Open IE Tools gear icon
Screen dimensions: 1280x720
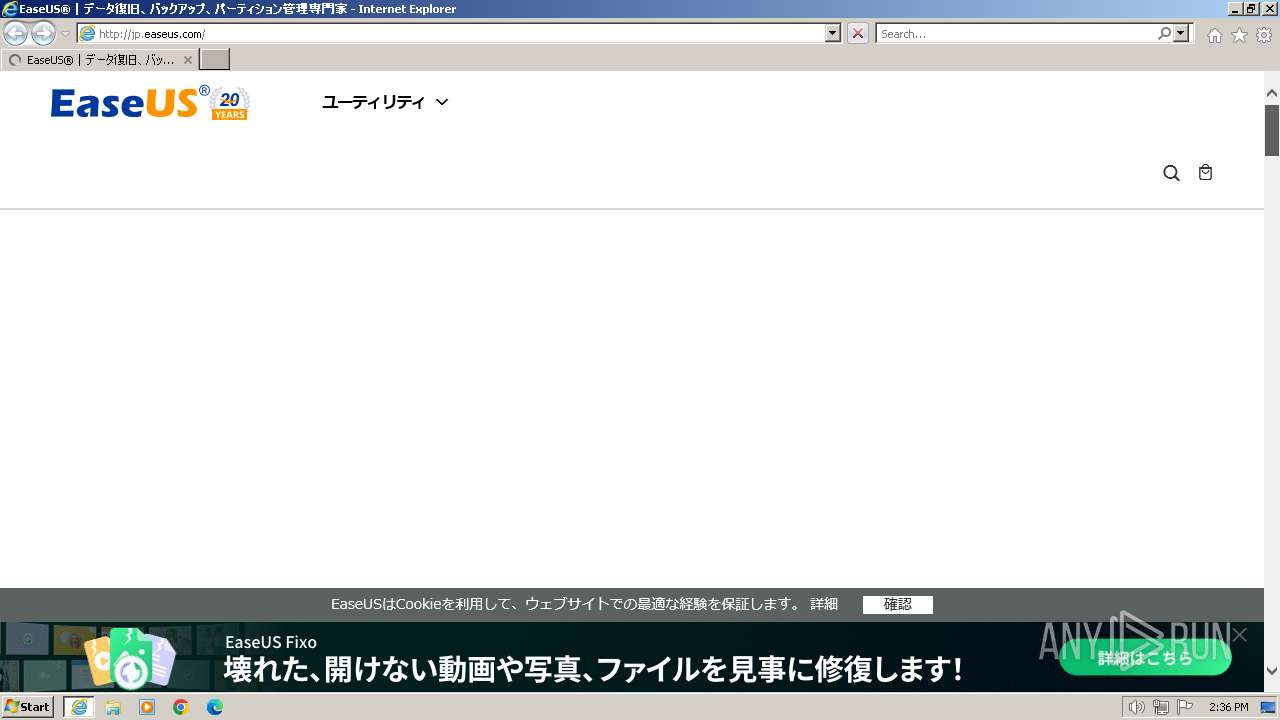[1264, 35]
